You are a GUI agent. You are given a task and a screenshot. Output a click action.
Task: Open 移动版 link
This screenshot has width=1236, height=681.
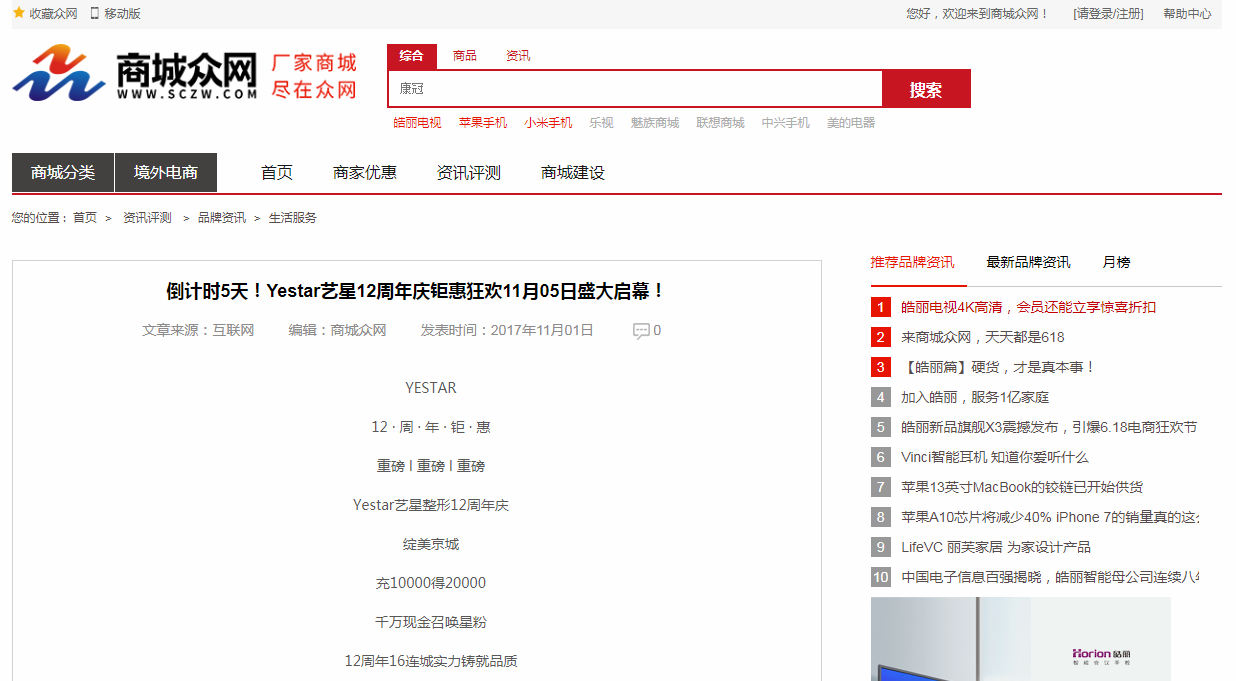[122, 14]
